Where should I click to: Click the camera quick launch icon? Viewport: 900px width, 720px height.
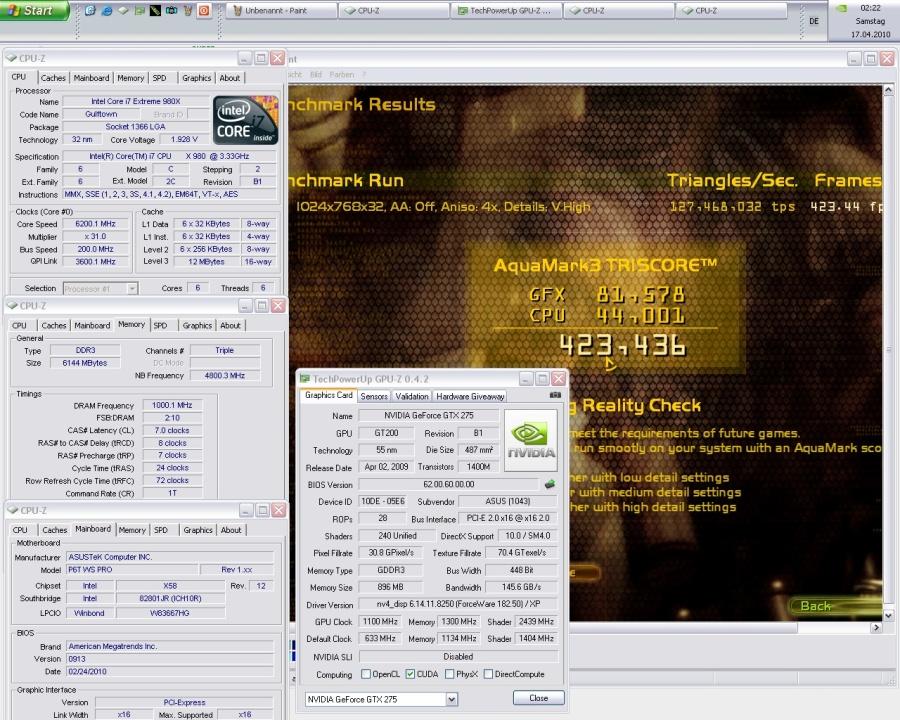(x=171, y=10)
